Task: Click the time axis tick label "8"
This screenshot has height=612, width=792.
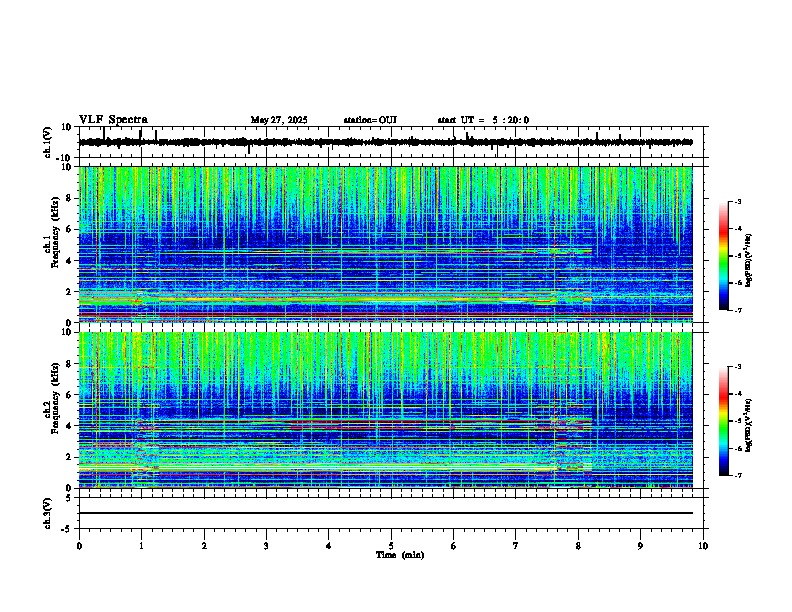Action: (578, 546)
